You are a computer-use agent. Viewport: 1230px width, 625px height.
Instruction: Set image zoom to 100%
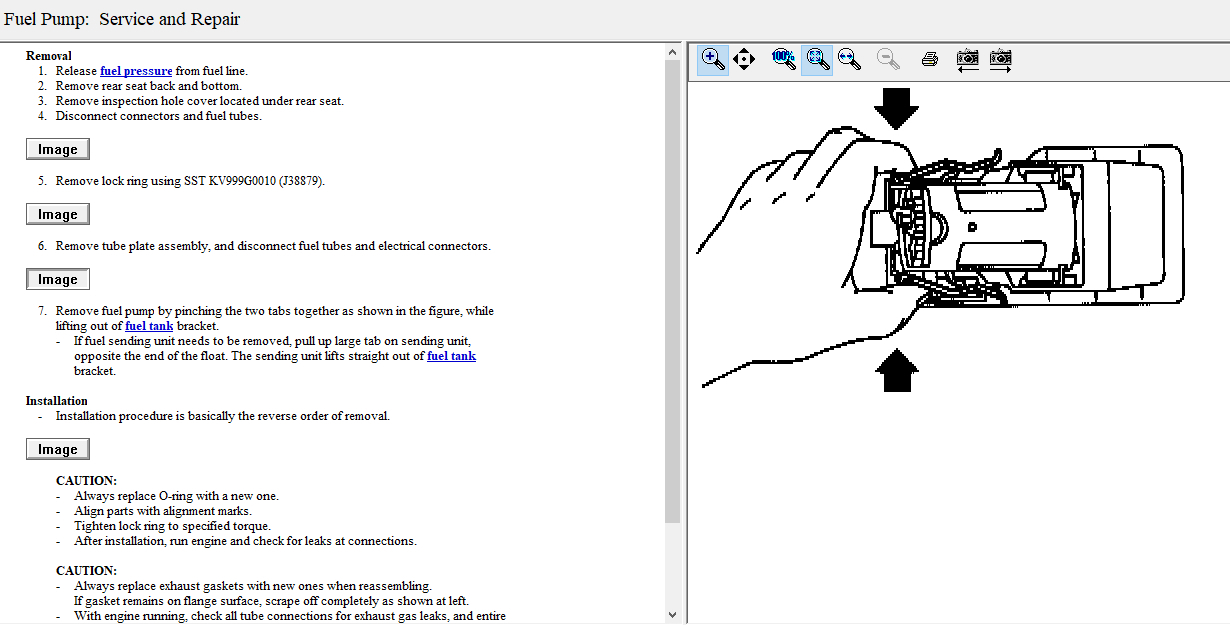click(784, 59)
